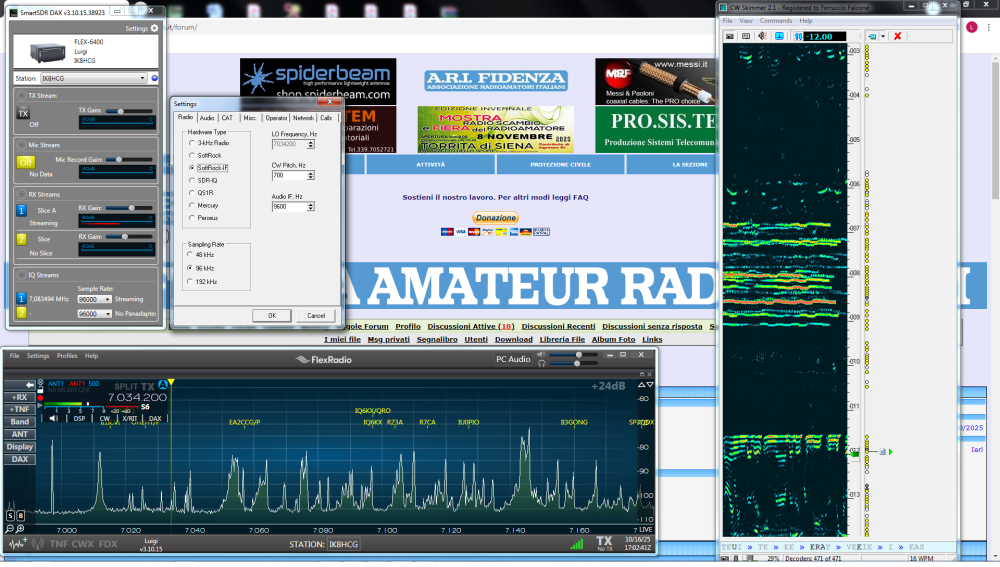Click the +TNF button in FlexRadio

tap(20, 409)
